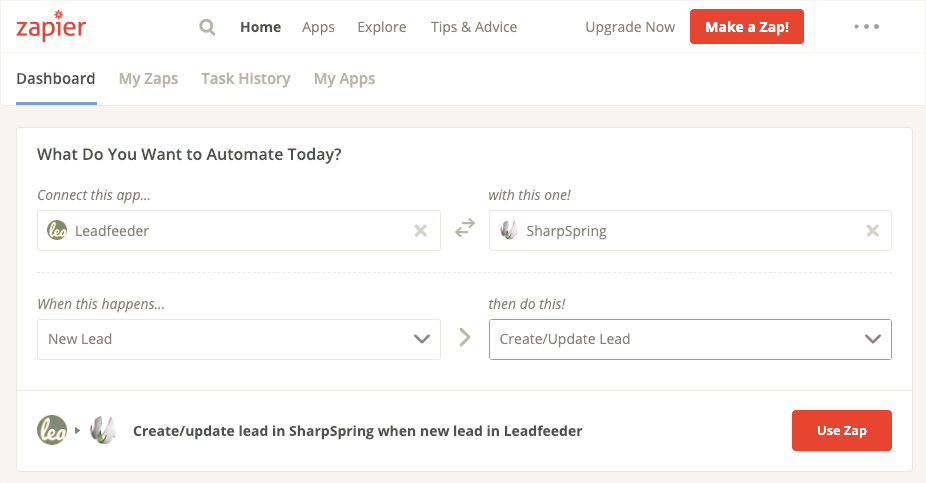Click Leadfeeder logo in Zap summary
Image resolution: width=926 pixels, height=483 pixels.
pyautogui.click(x=52, y=430)
